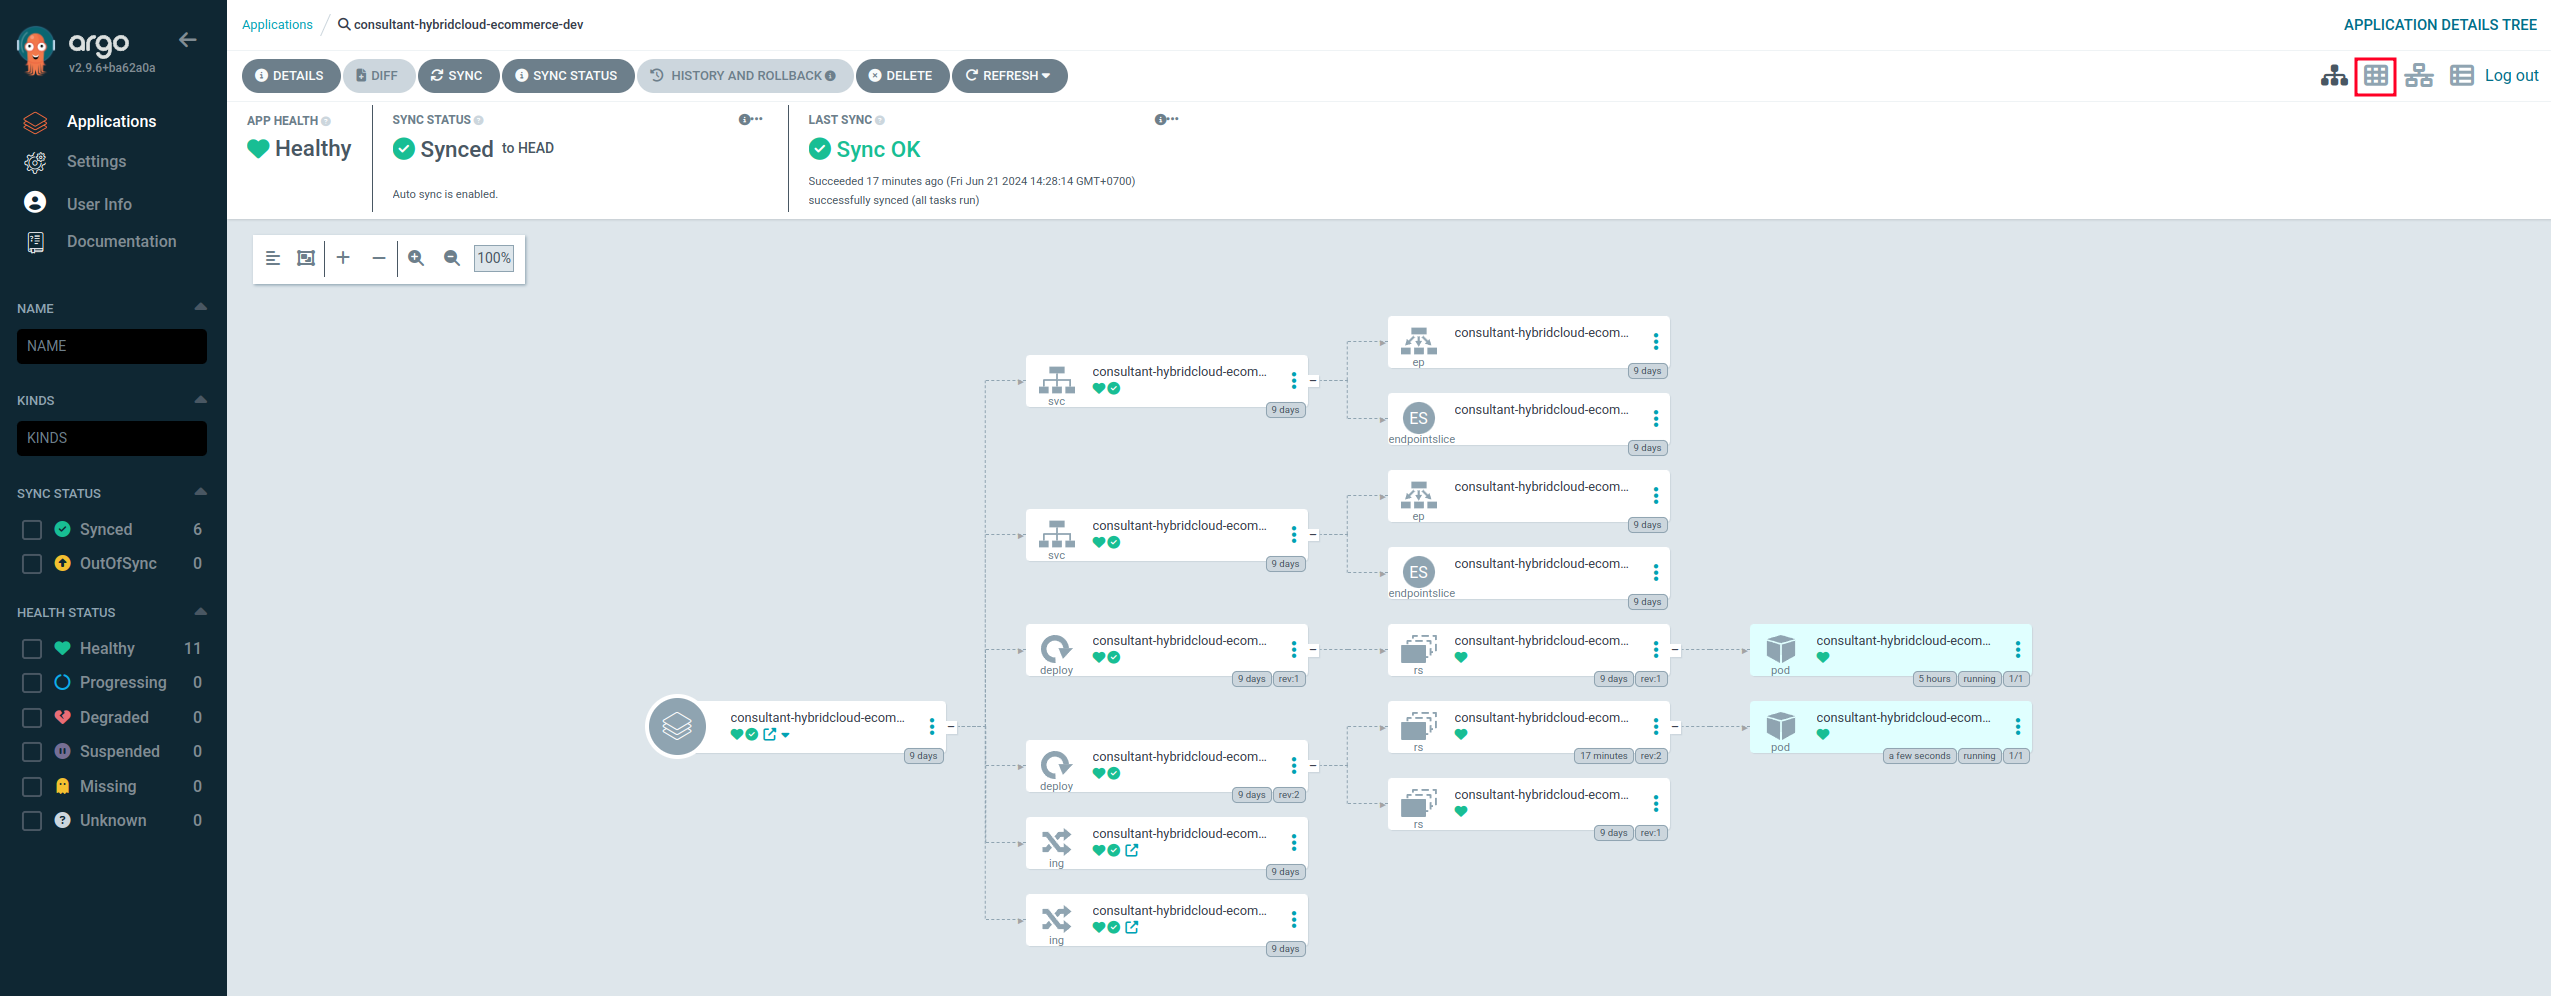Image resolution: width=2551 pixels, height=996 pixels.
Task: Focus the NAME filter input
Action: (112, 346)
